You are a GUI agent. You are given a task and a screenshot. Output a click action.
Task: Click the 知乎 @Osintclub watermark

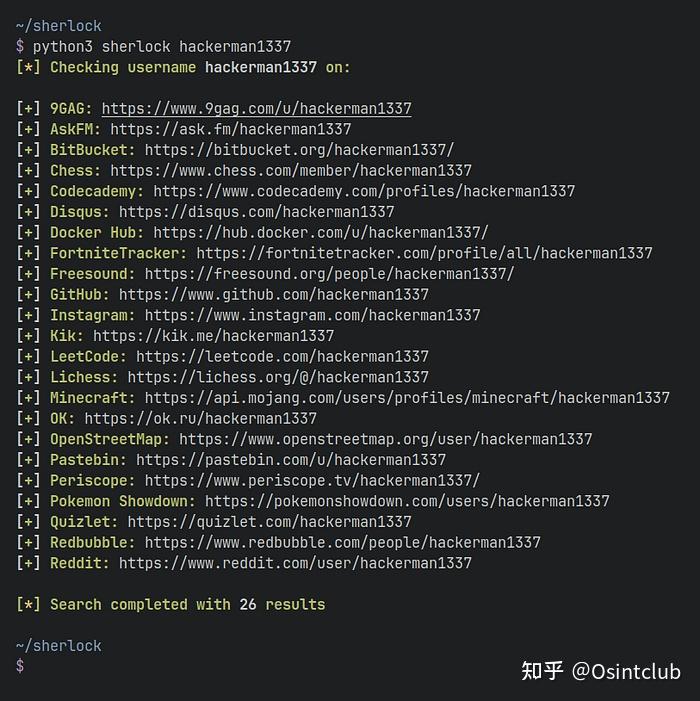click(600, 670)
